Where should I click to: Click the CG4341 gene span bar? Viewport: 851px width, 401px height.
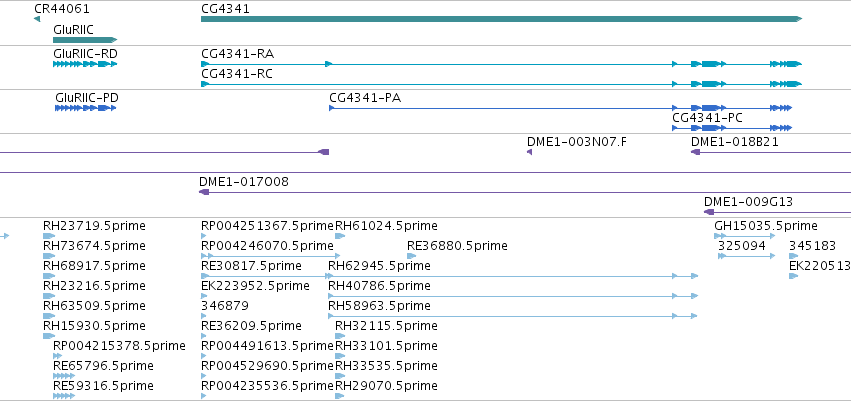click(x=501, y=19)
